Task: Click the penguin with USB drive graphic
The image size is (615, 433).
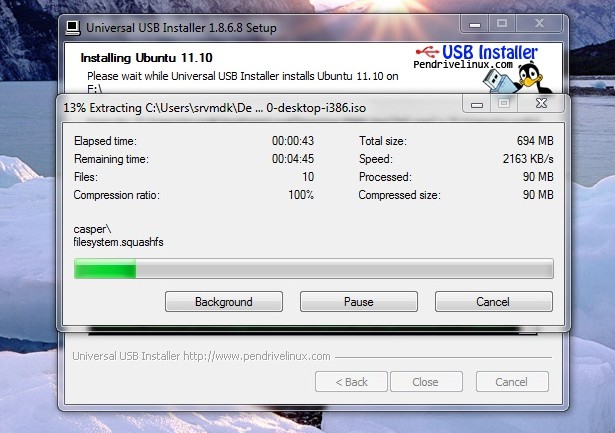Action: [x=517, y=78]
